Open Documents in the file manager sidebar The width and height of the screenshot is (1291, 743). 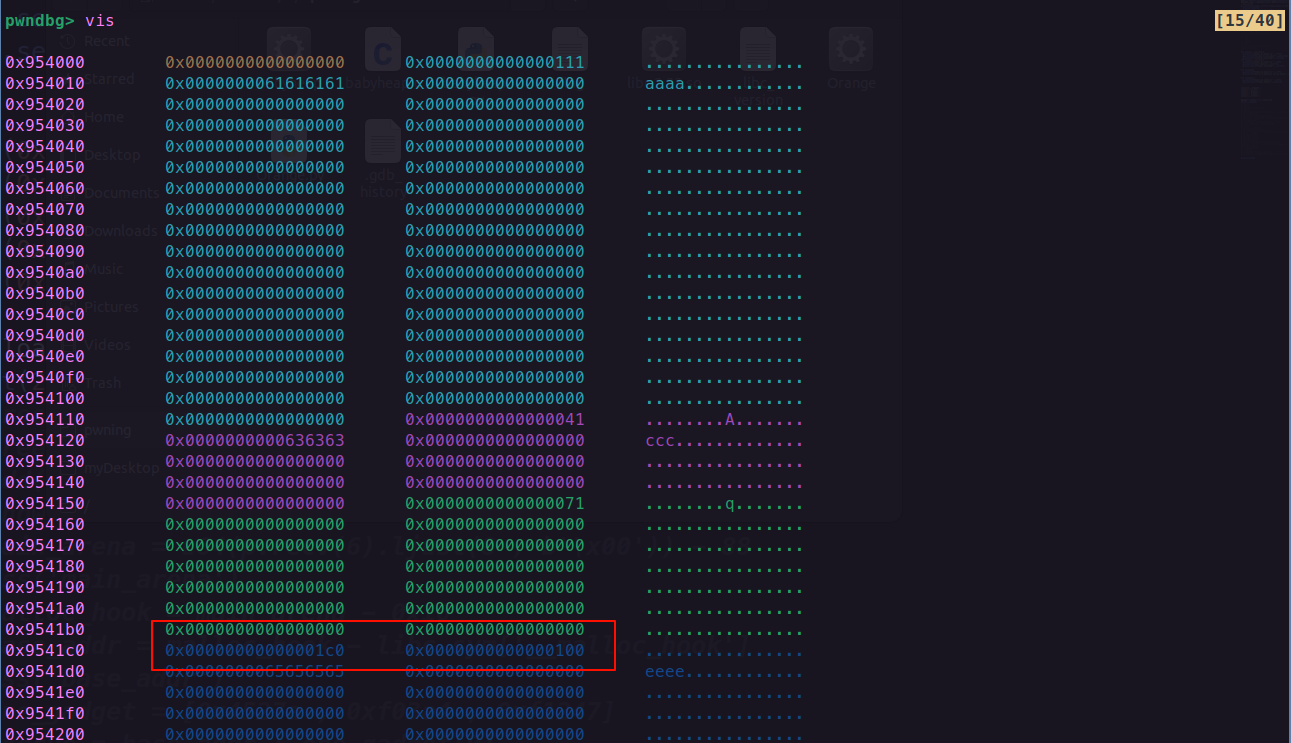tap(120, 193)
